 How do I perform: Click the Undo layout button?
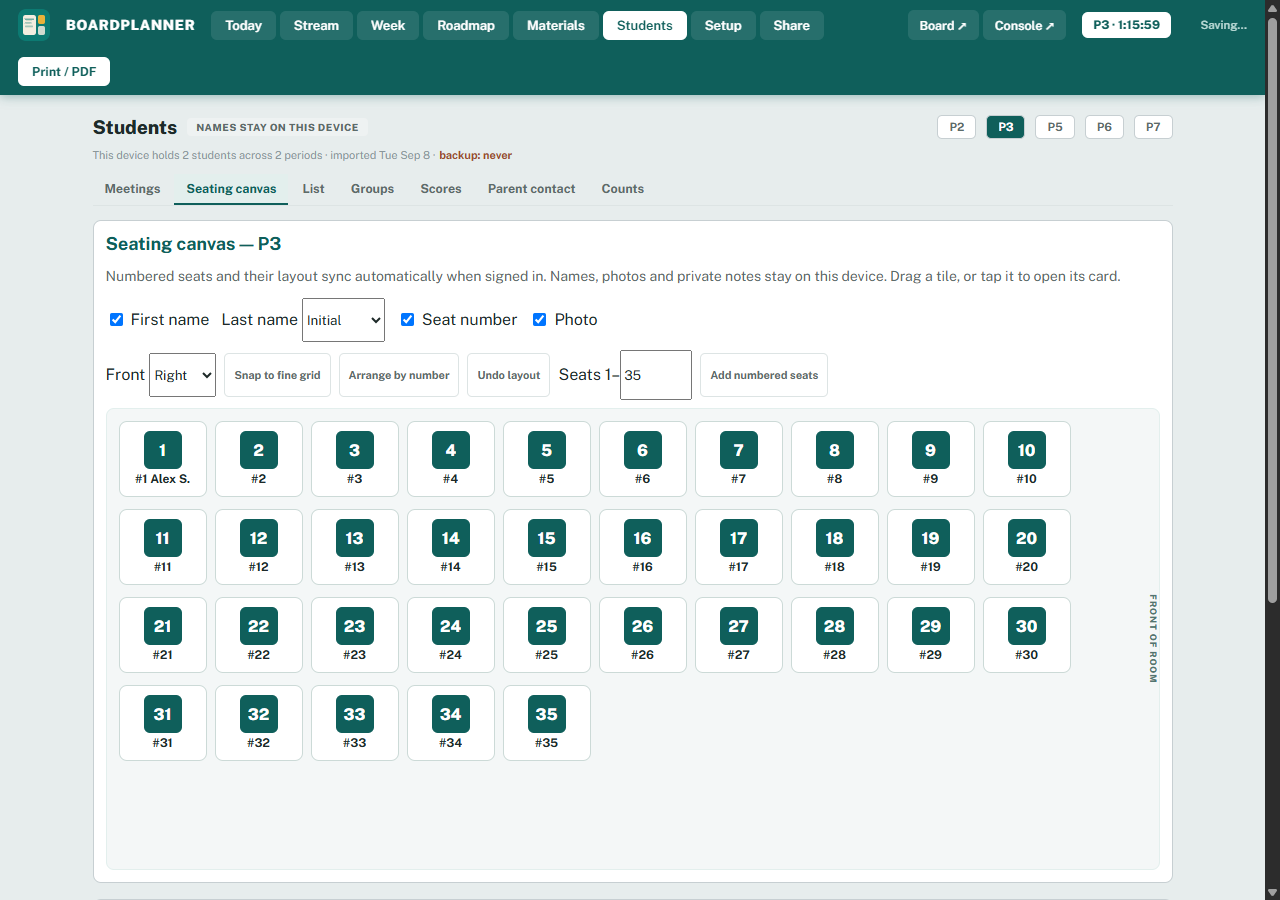(x=508, y=375)
